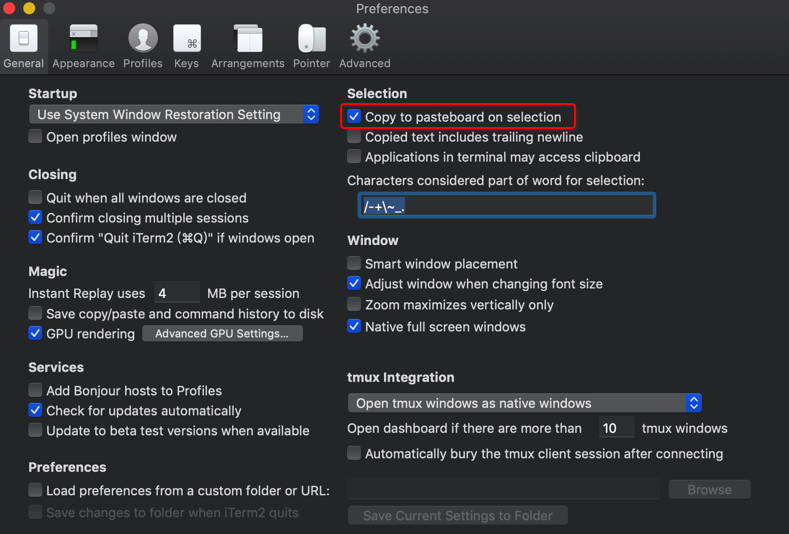
Task: Disable Copy to pasteboard on selection
Action: pos(355,117)
